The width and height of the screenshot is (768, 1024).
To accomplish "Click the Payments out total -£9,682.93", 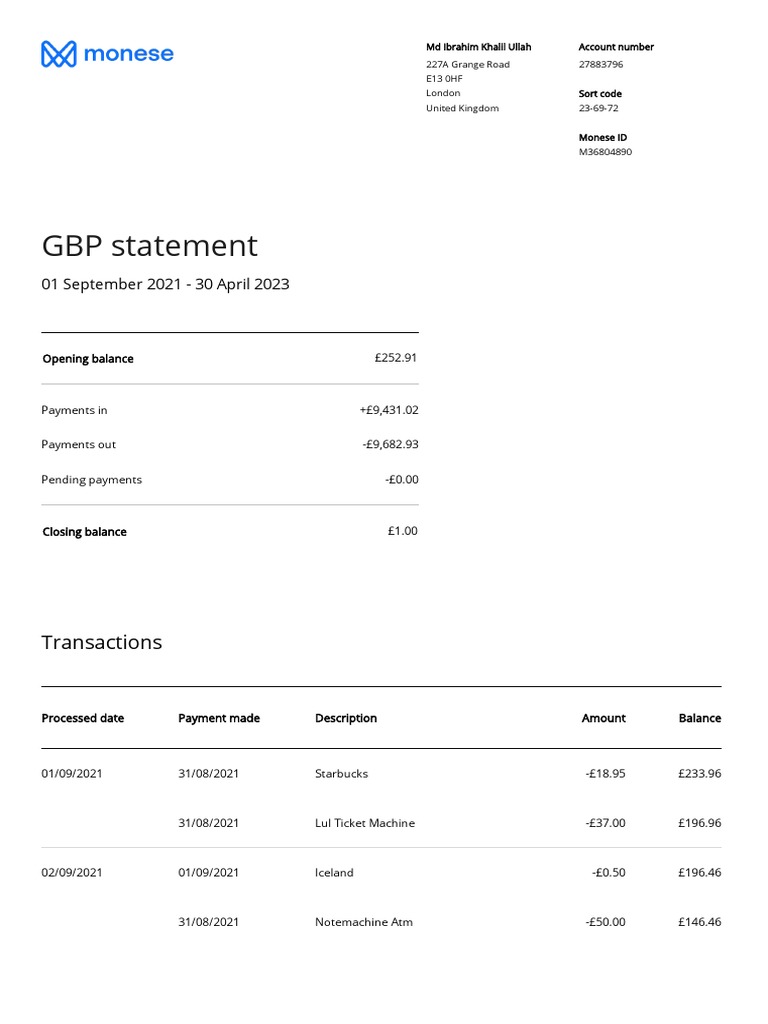I will click(390, 444).
